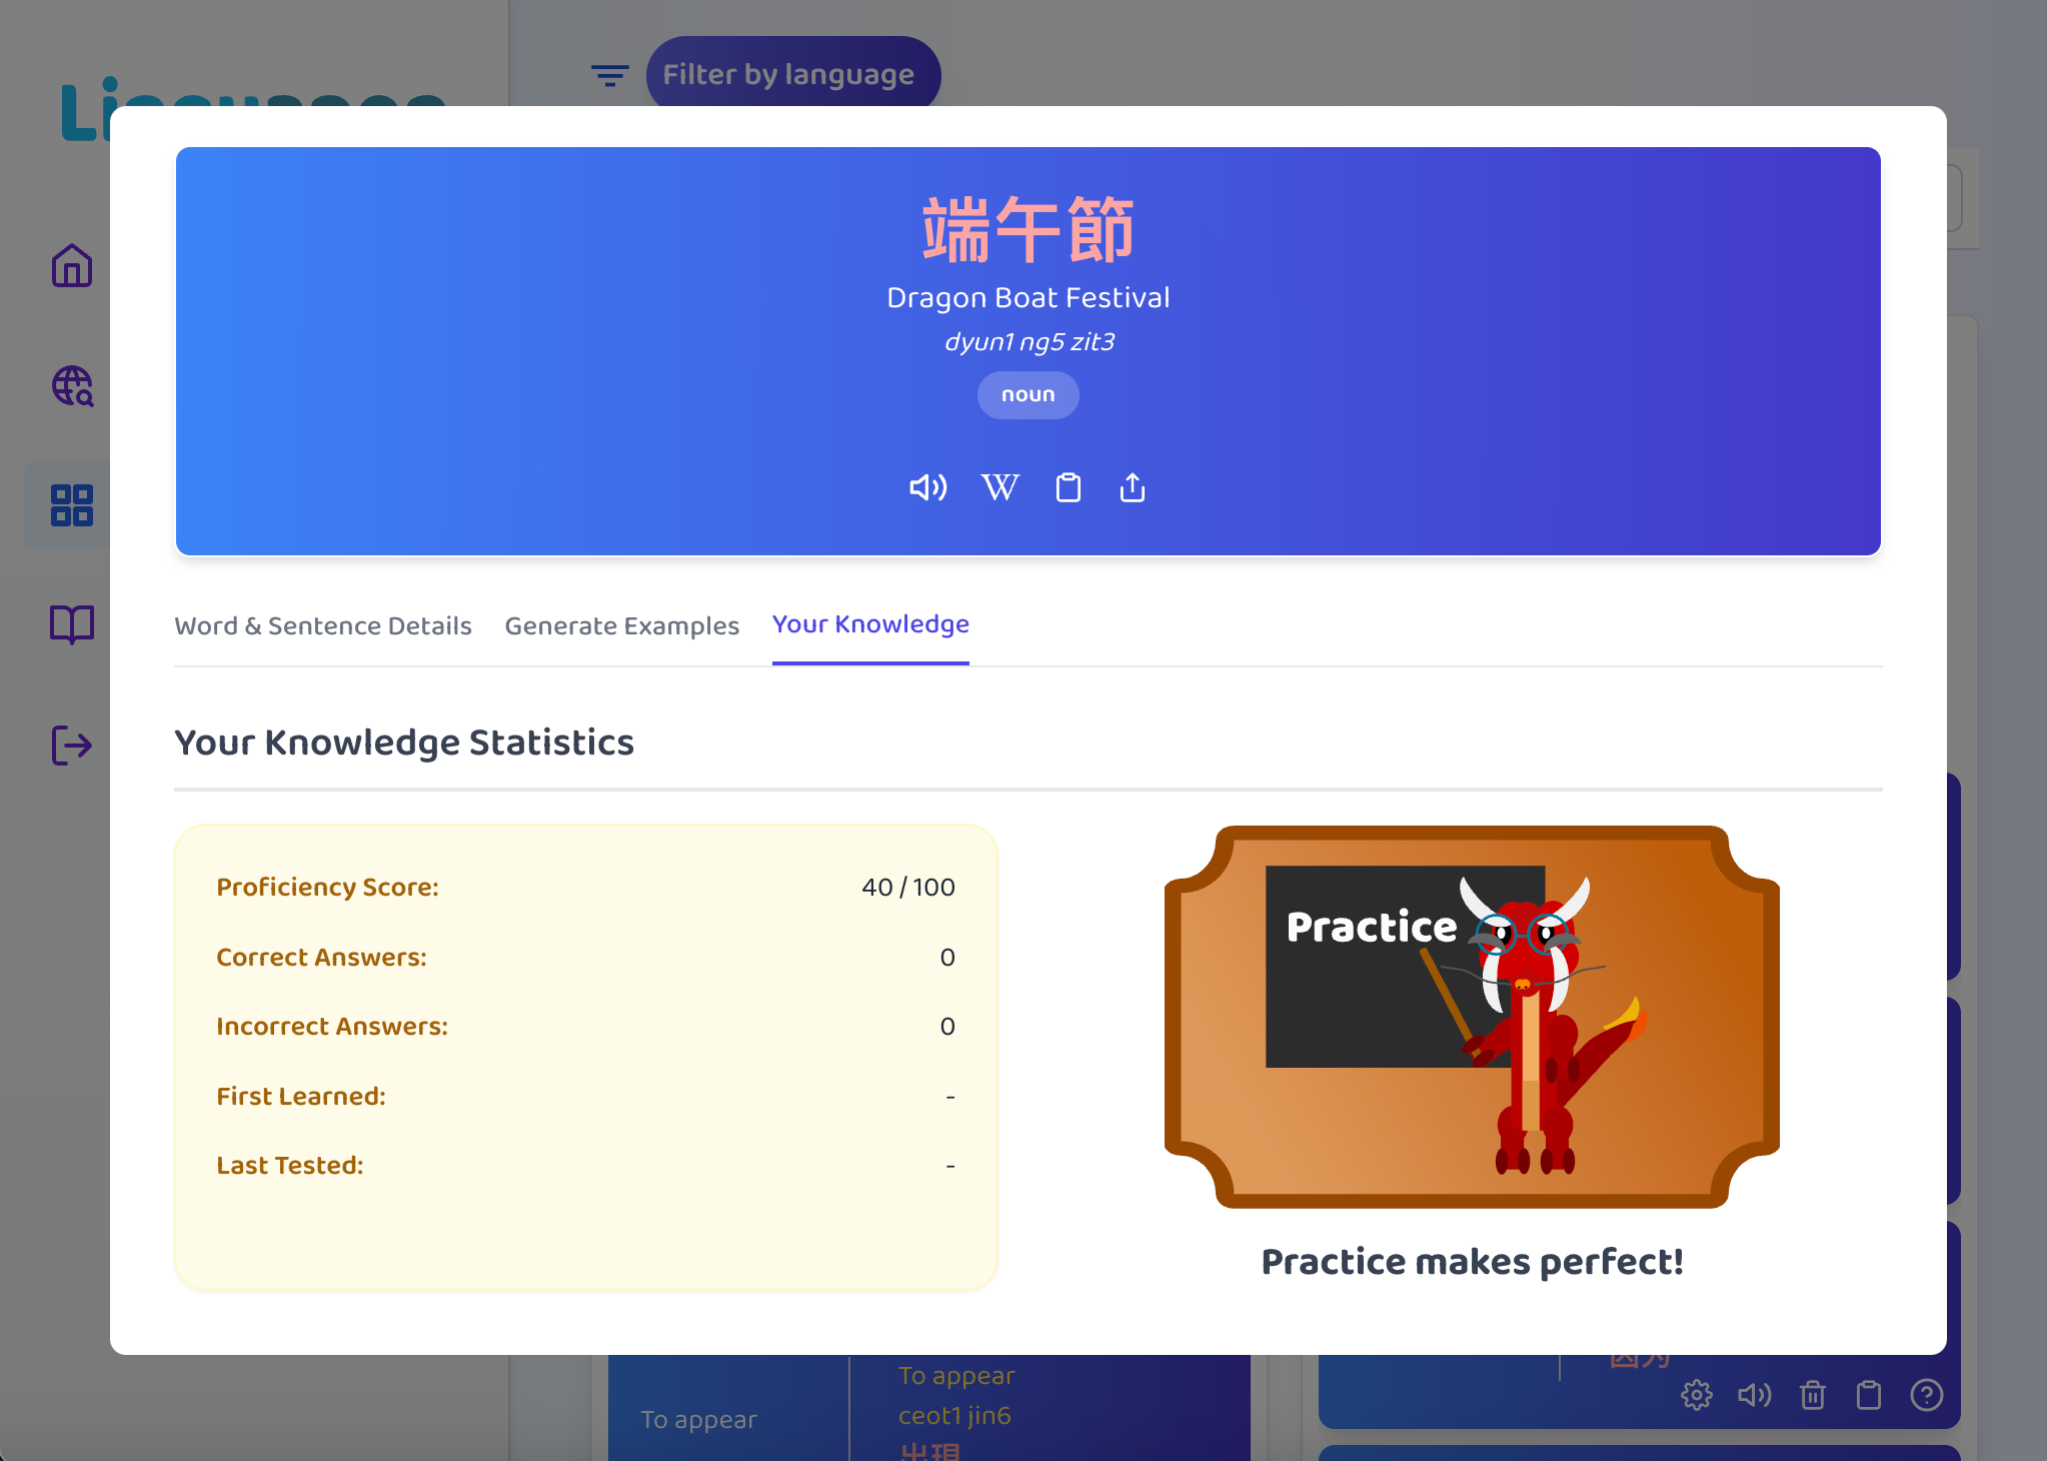This screenshot has height=1461, width=2047.
Task: Play pronunciation of 端午節
Action: (926, 488)
